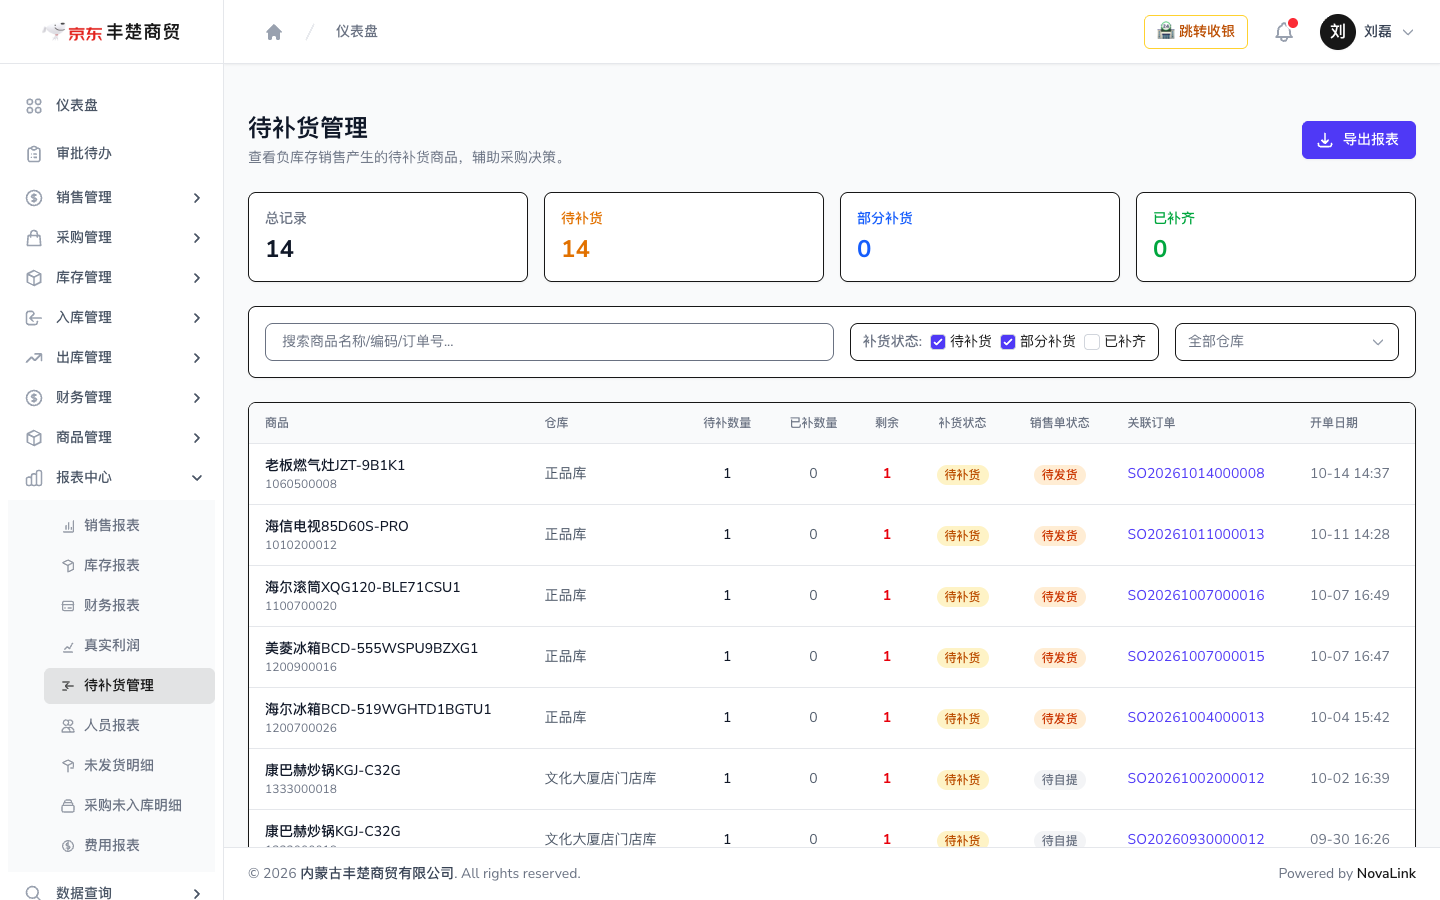Open 商品管理 in the sidebar

(x=112, y=438)
